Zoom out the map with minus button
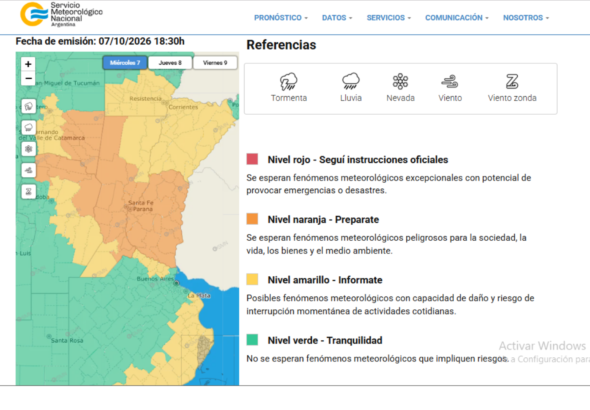The height and width of the screenshot is (410, 590). pos(28,79)
